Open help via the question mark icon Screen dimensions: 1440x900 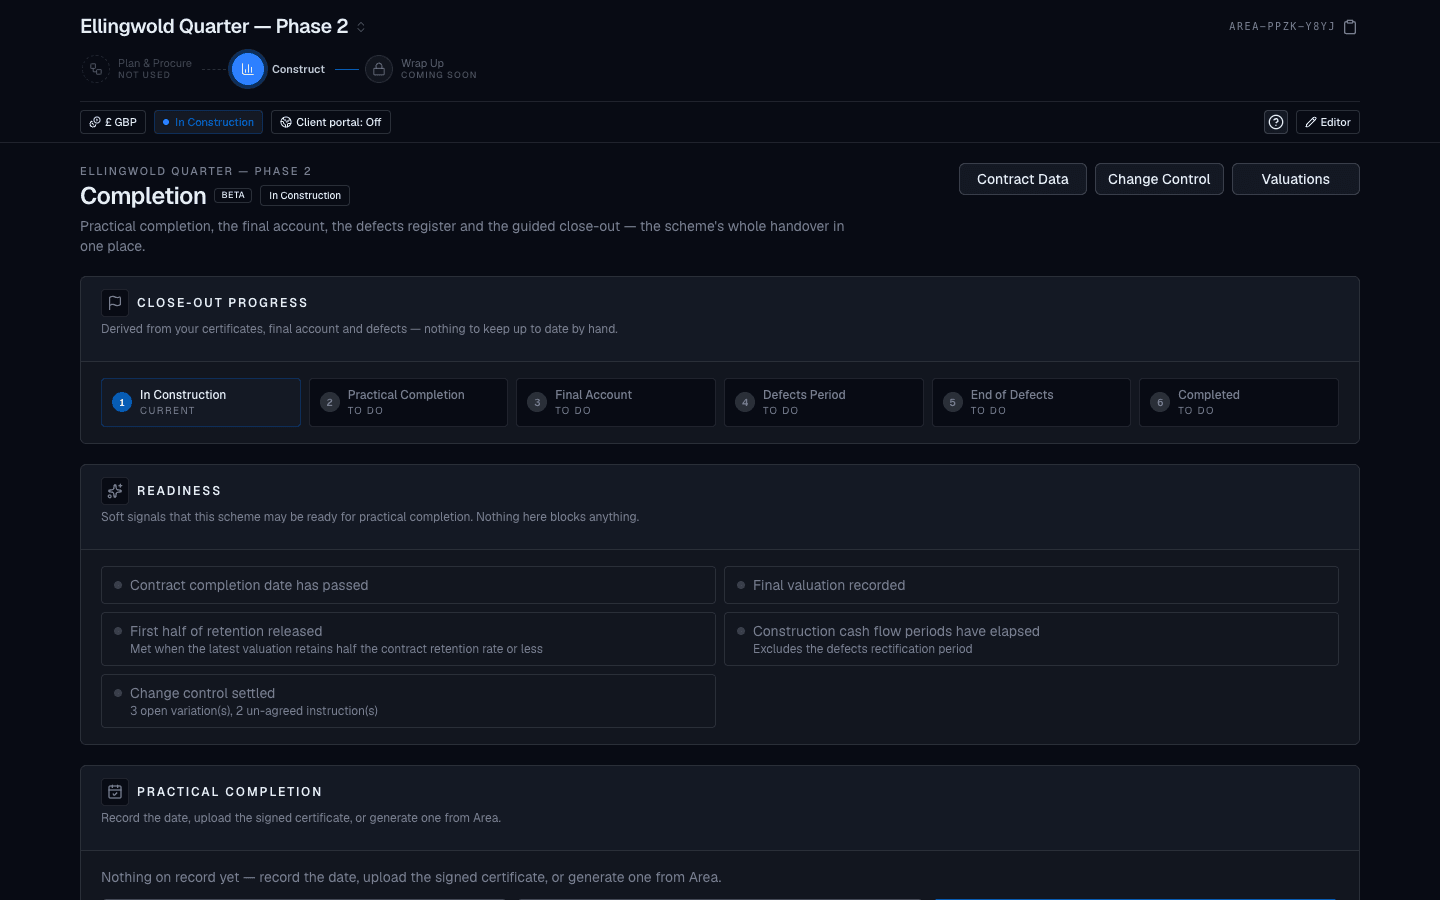(x=1276, y=122)
